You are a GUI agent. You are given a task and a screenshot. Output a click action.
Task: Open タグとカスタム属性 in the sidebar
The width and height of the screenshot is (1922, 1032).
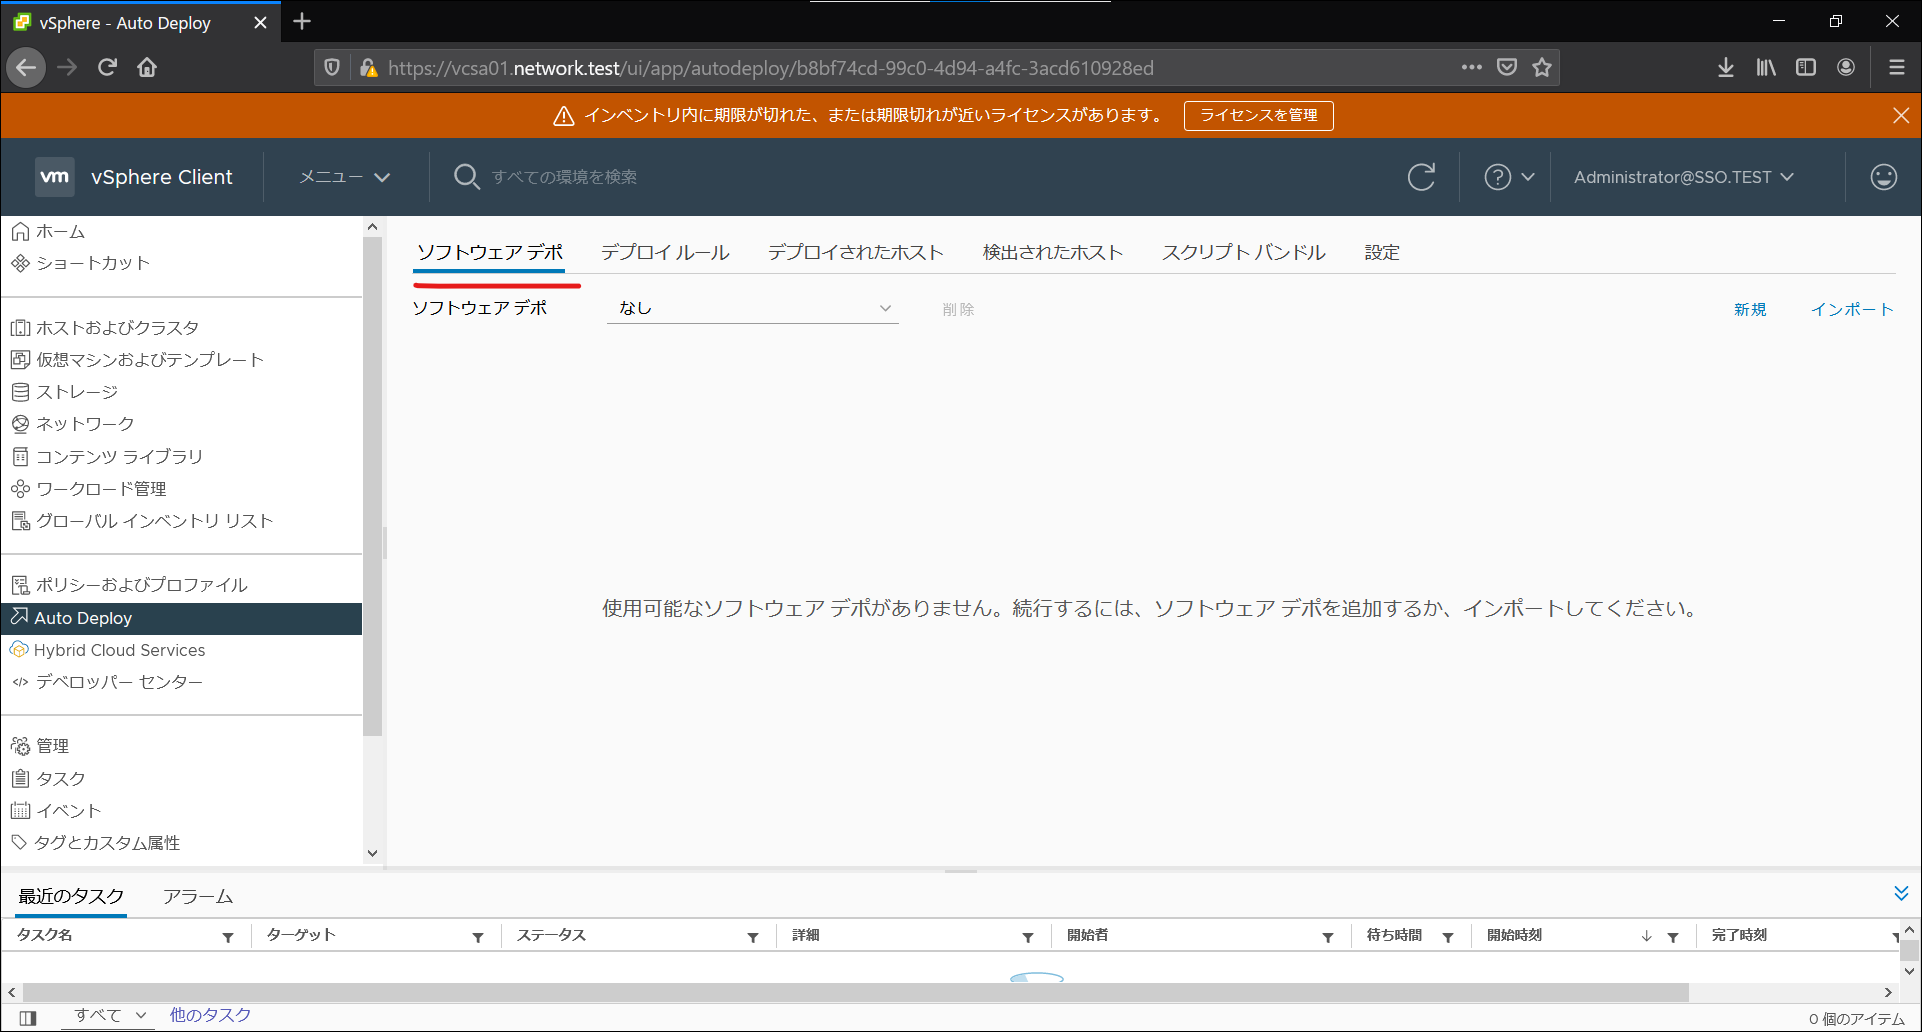pyautogui.click(x=96, y=843)
